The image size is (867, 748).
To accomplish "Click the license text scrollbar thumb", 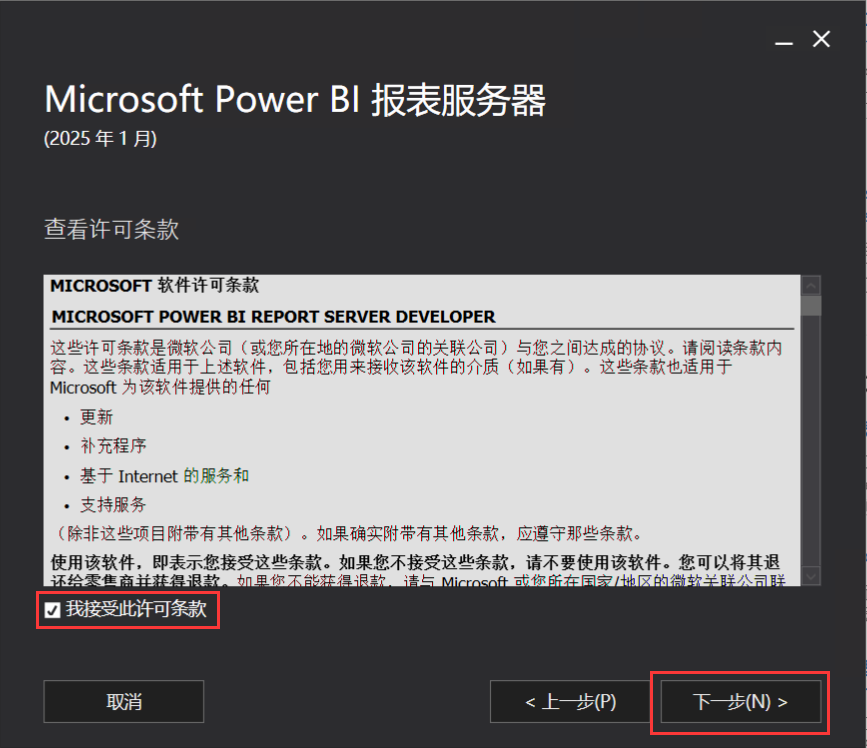I will coord(811,306).
